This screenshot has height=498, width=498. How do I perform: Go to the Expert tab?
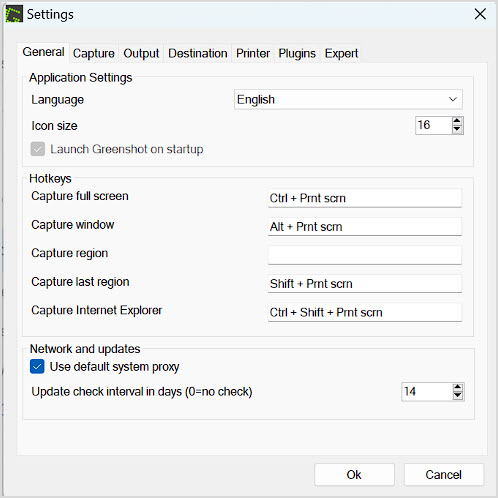(341, 53)
